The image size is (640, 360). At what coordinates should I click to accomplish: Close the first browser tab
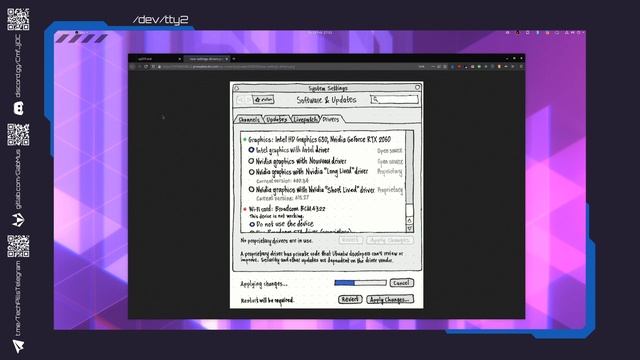[179, 59]
